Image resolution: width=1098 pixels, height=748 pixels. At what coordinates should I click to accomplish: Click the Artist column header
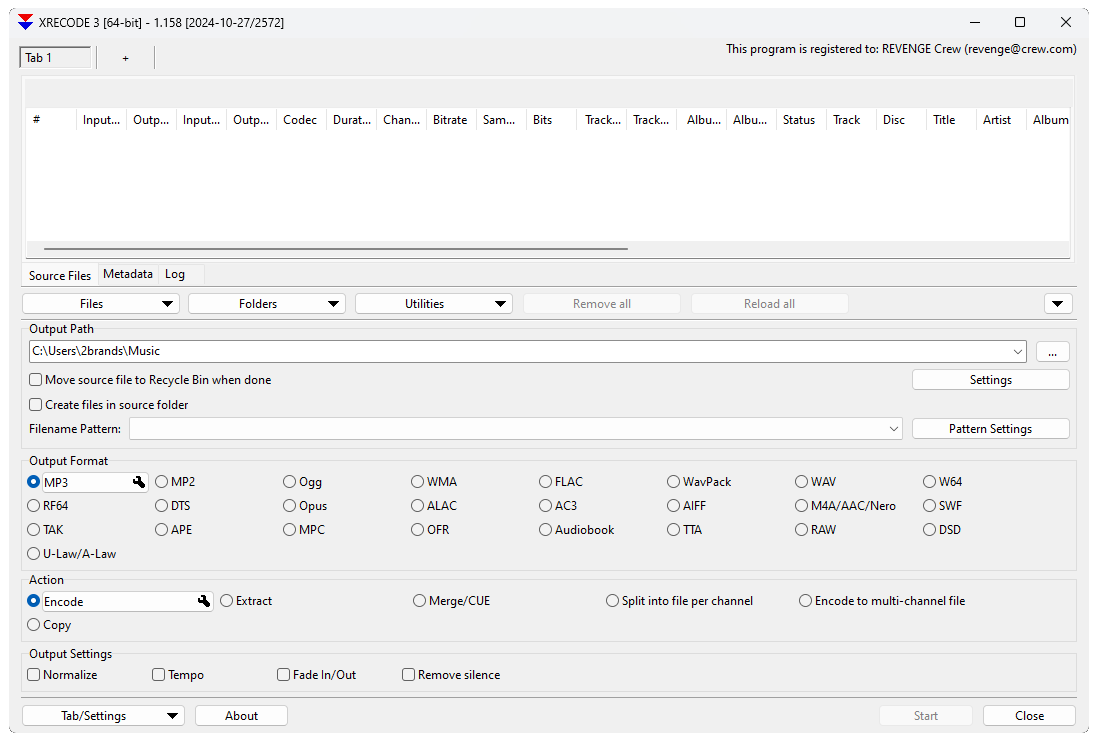(x=1001, y=120)
